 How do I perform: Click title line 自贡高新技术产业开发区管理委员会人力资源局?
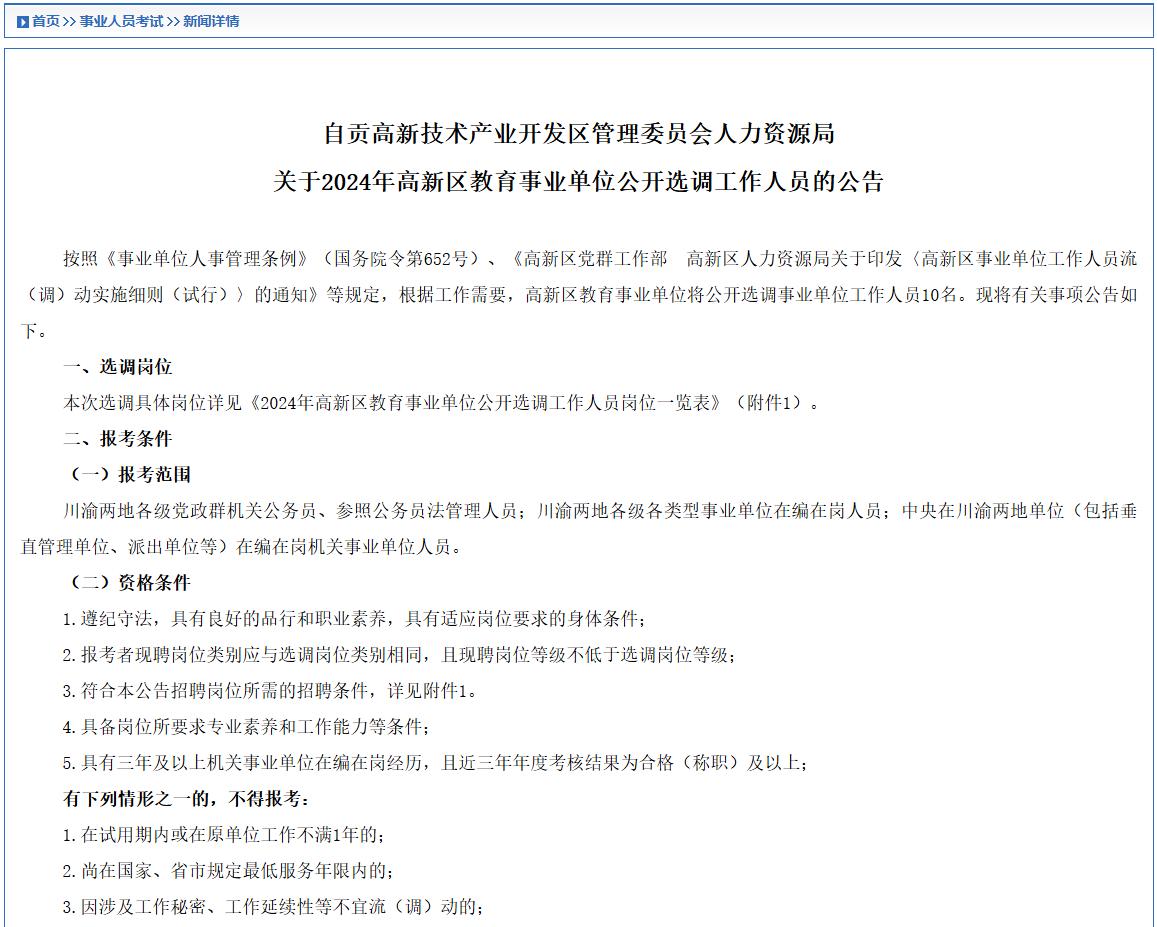[579, 134]
